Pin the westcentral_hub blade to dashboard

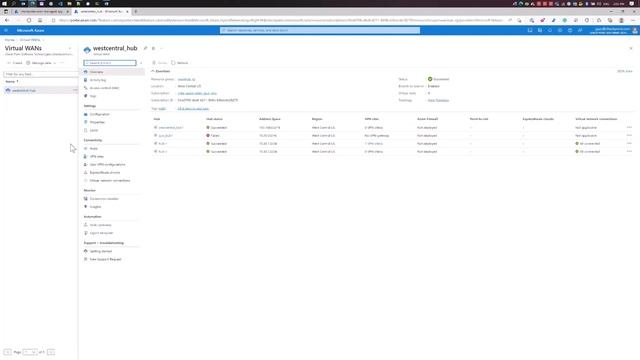click(145, 48)
